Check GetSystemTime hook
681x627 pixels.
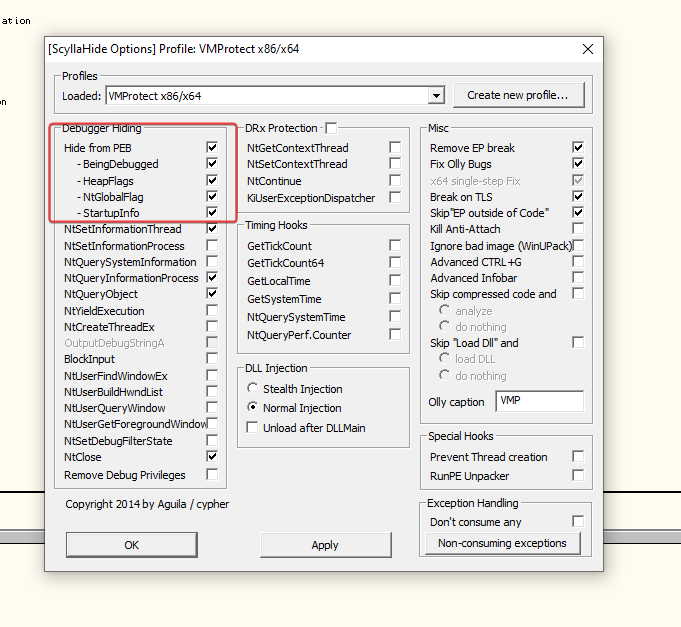(x=395, y=299)
